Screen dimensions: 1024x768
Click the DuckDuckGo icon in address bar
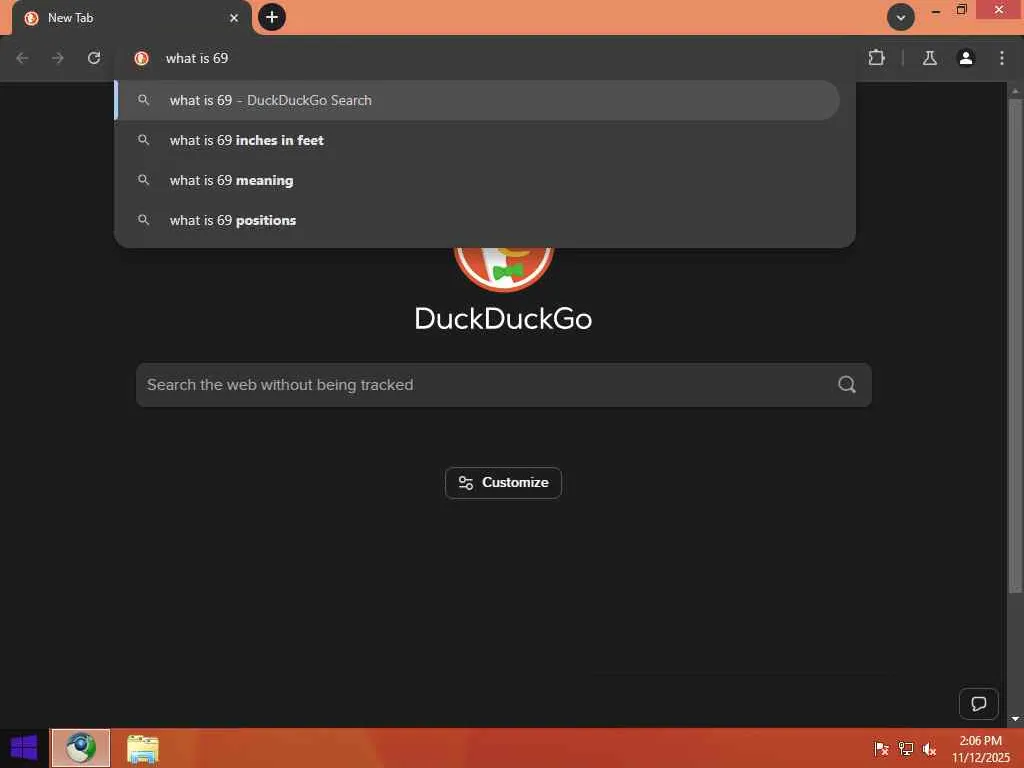141,58
